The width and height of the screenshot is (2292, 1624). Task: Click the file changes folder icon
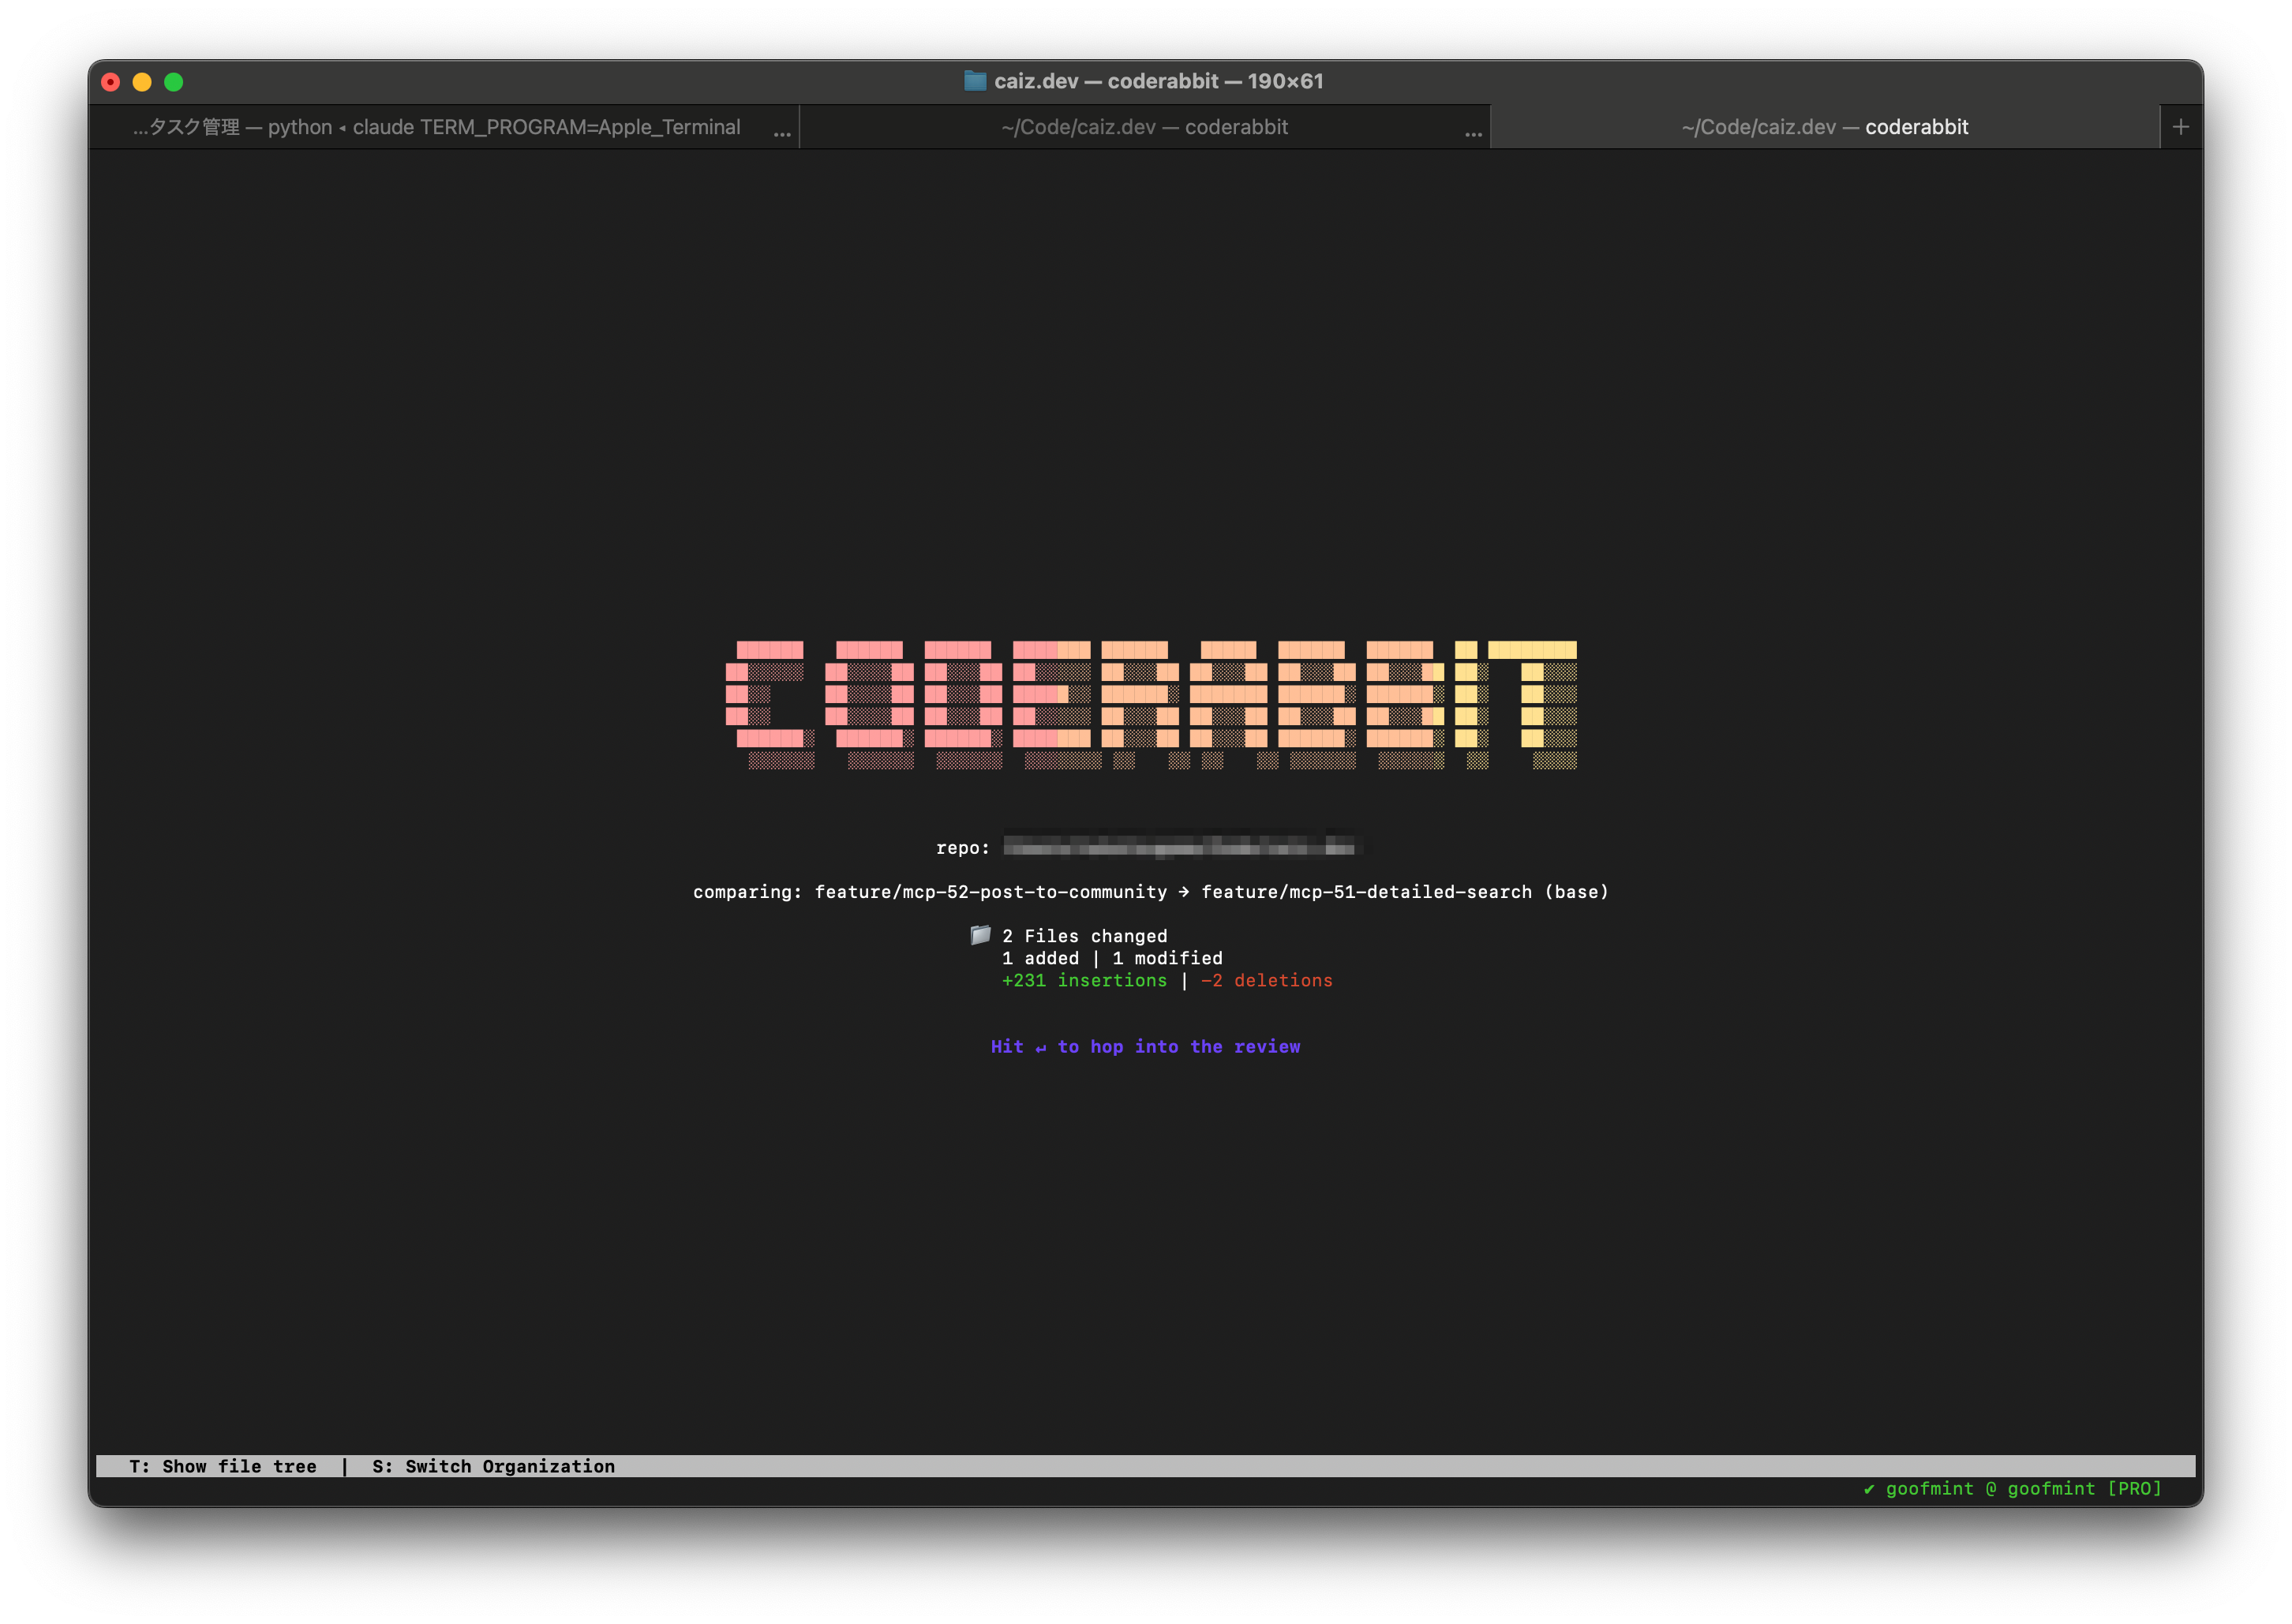(980, 936)
